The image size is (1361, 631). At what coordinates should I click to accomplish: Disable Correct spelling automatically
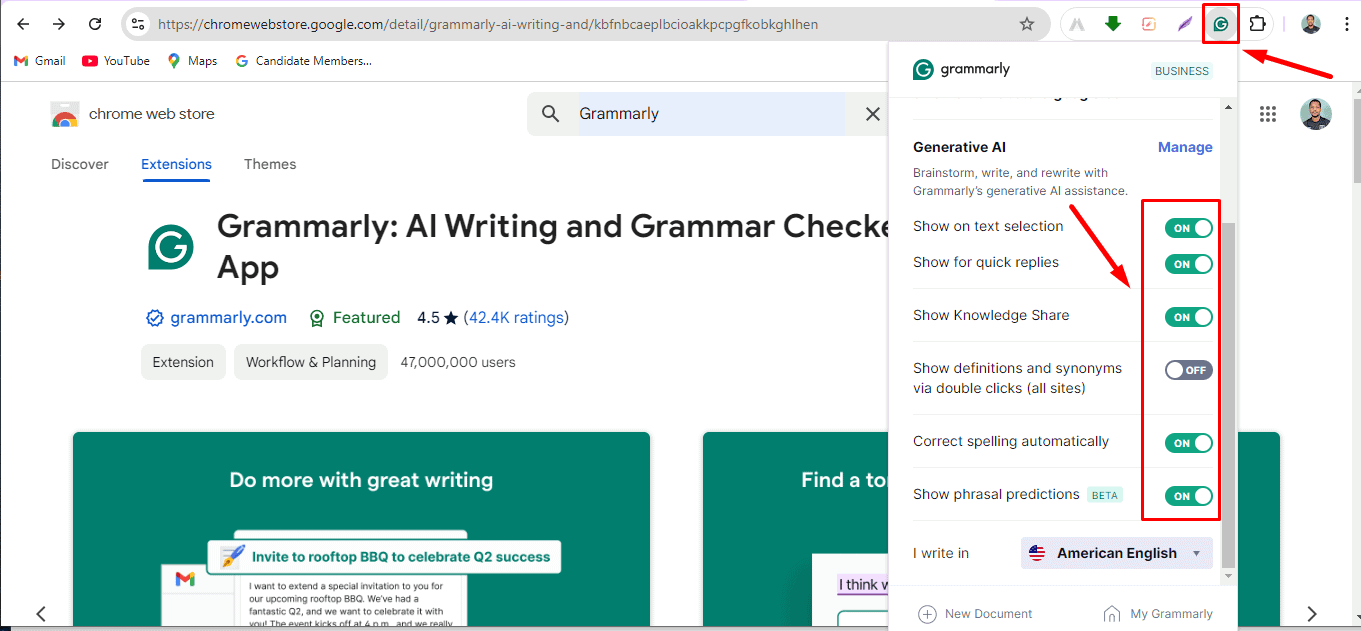[1189, 443]
